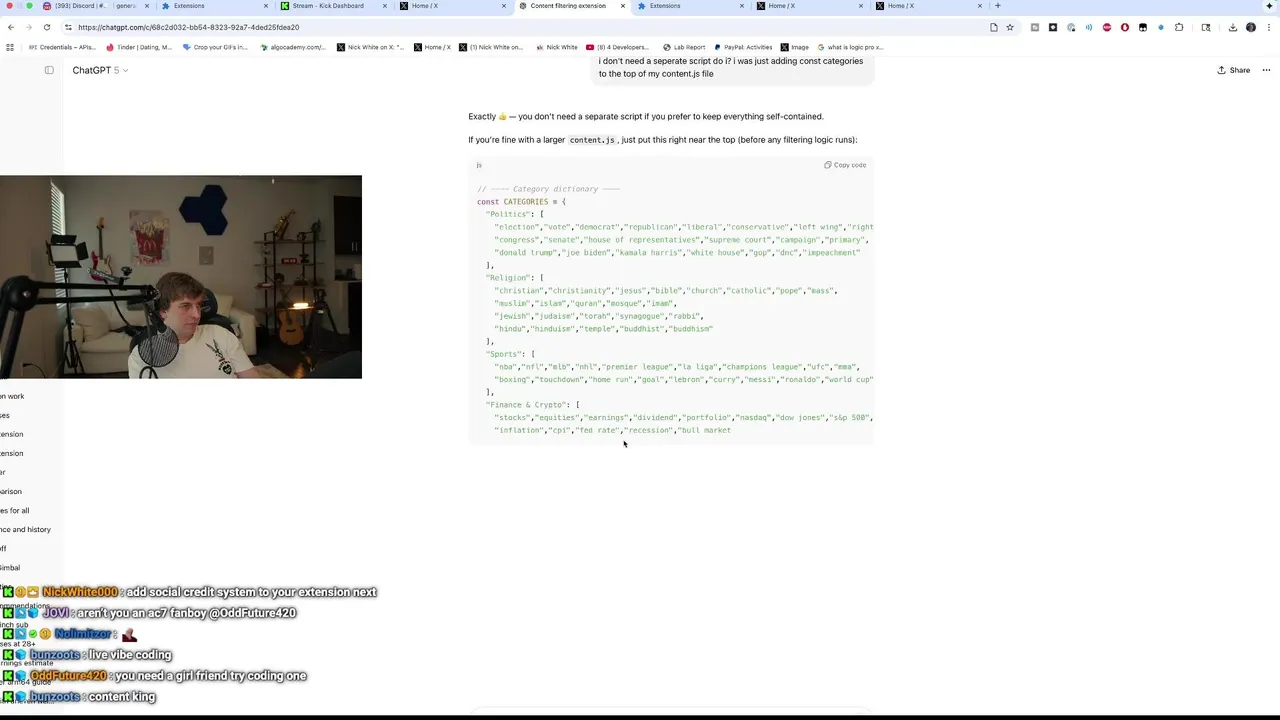The image size is (1280, 720).
Task: Click the webcam video overlay
Action: click(x=181, y=277)
